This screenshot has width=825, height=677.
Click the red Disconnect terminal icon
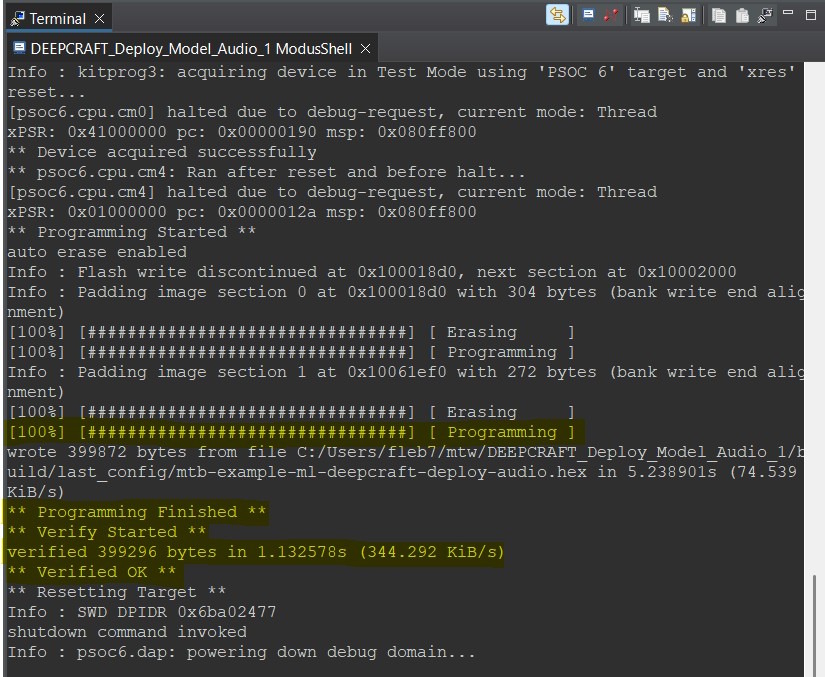click(x=610, y=15)
